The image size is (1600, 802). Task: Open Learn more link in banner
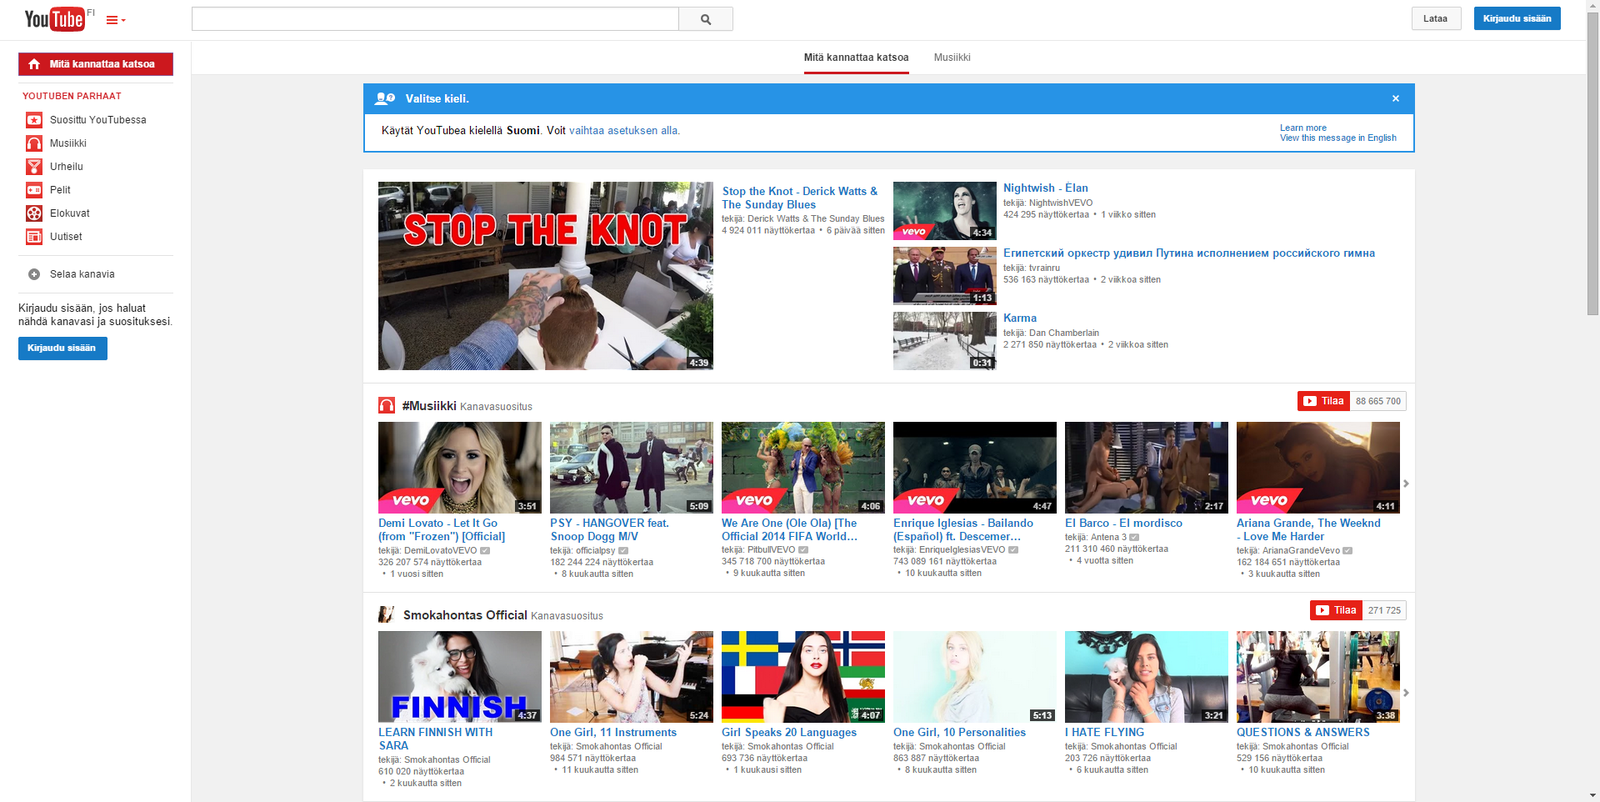pyautogui.click(x=1303, y=128)
